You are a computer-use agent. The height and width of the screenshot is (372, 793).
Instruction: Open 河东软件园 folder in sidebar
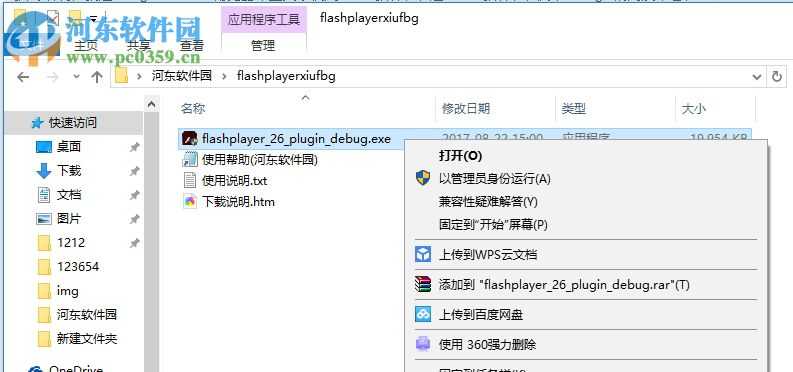[x=86, y=314]
